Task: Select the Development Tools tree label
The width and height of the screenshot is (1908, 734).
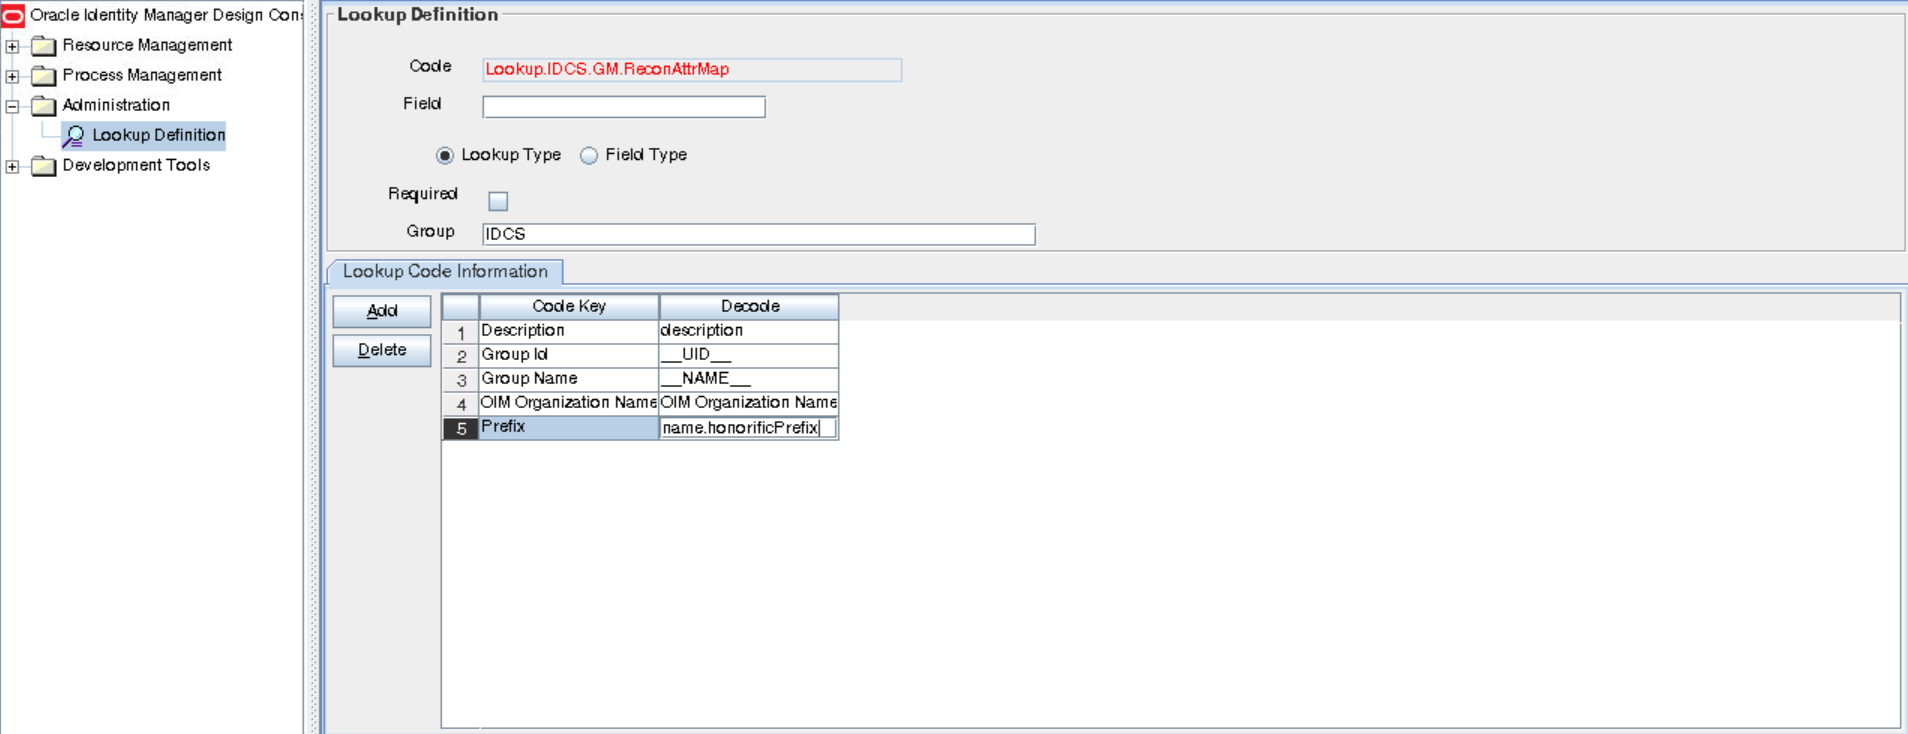Action: [x=136, y=165]
